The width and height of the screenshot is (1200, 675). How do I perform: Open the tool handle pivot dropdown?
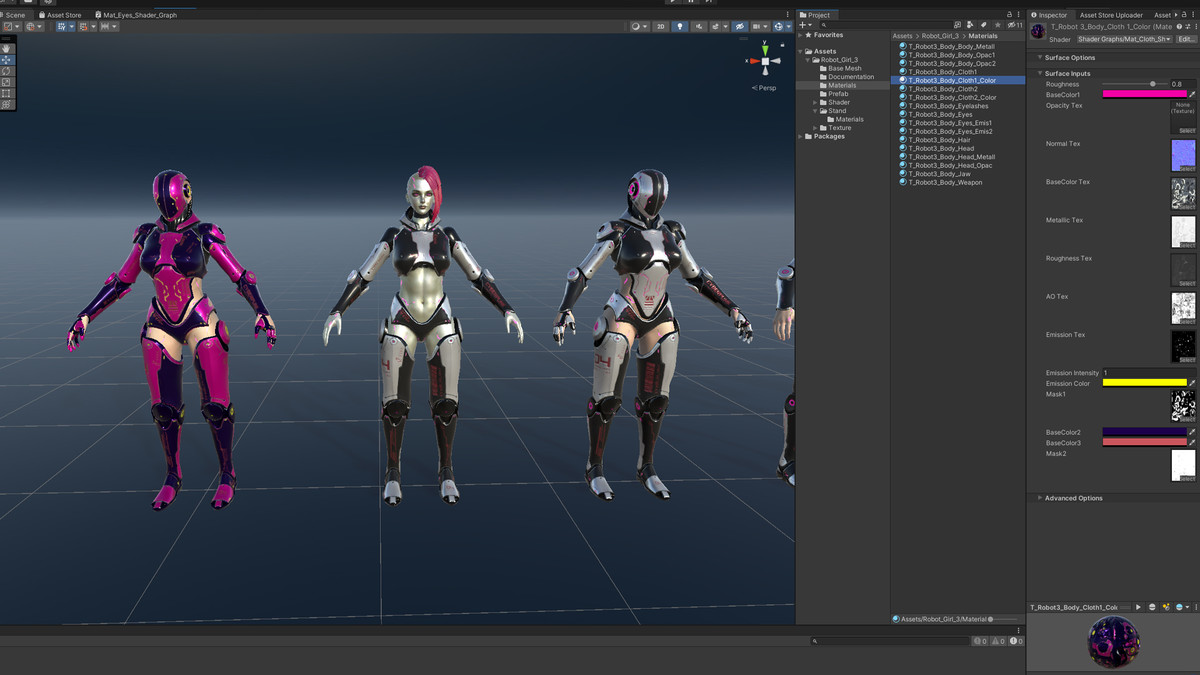pos(12,27)
